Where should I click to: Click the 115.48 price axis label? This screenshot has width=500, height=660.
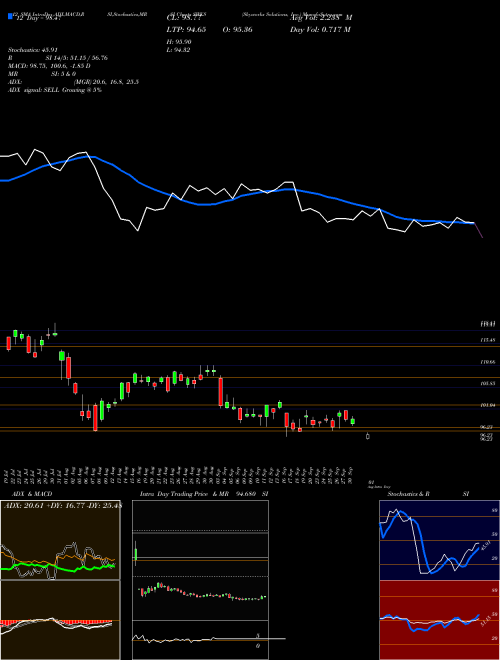click(489, 340)
